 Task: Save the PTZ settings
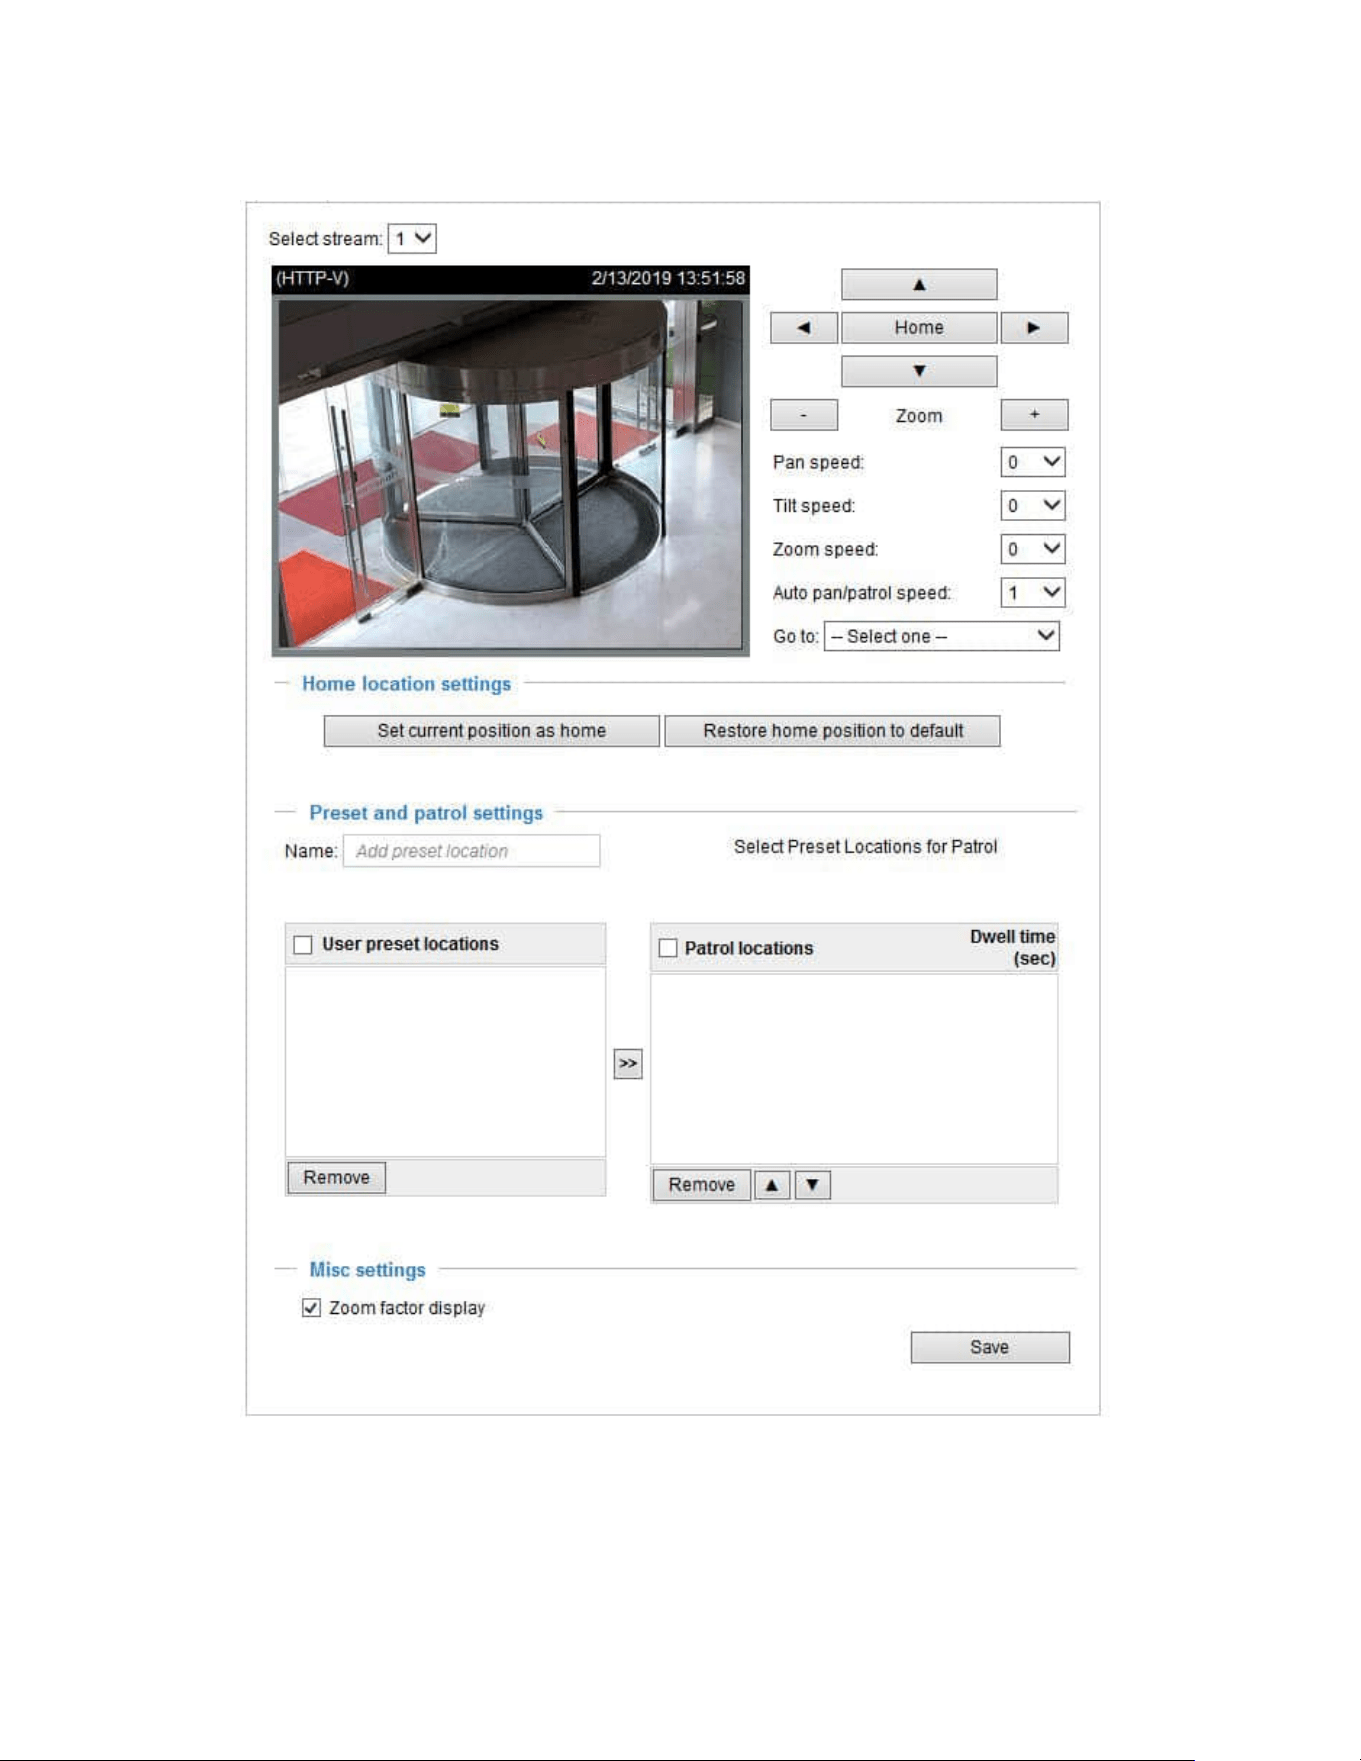[990, 1347]
